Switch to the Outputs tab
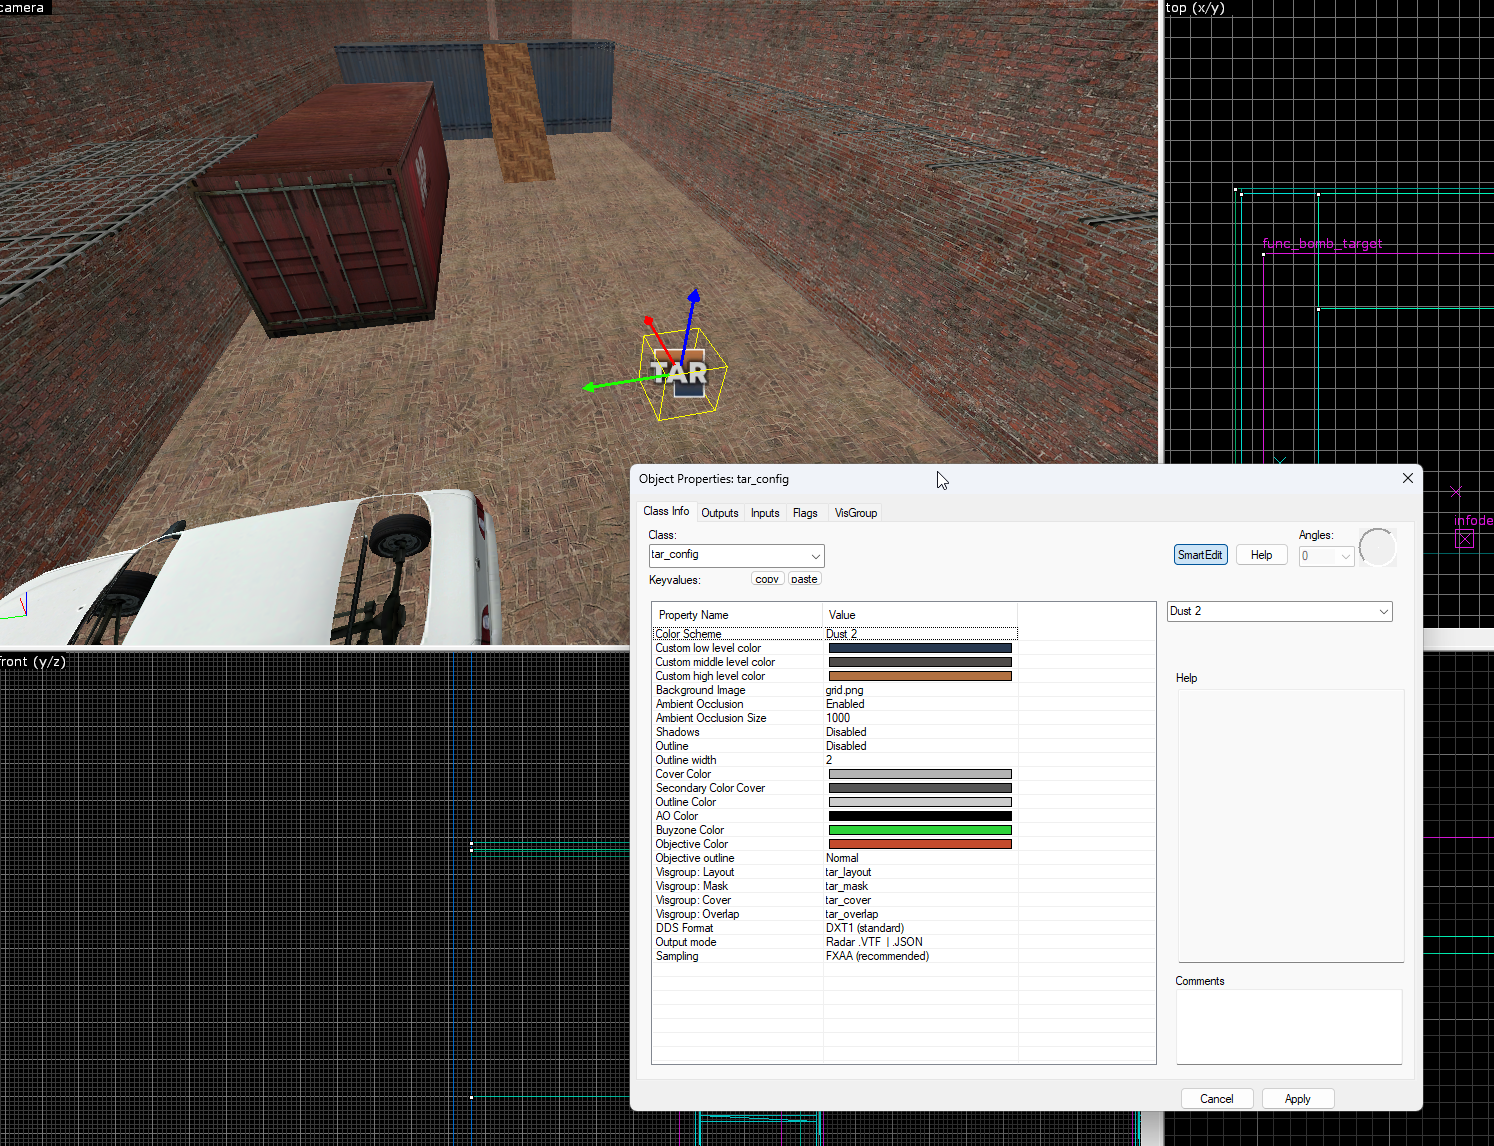 tap(720, 513)
